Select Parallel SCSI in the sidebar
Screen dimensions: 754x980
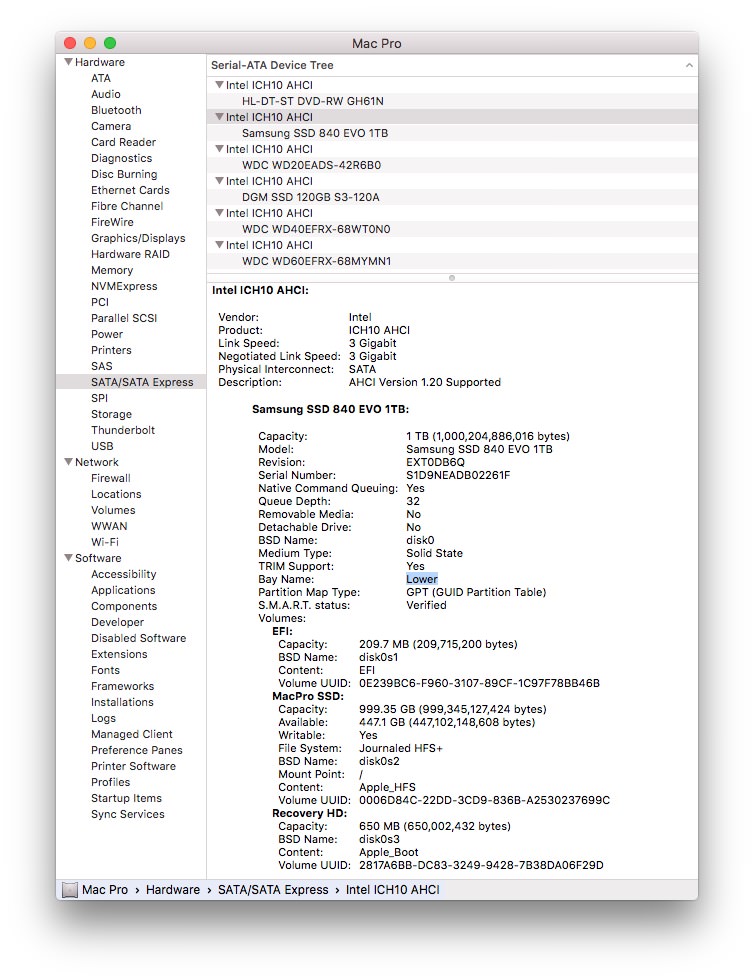click(x=124, y=318)
